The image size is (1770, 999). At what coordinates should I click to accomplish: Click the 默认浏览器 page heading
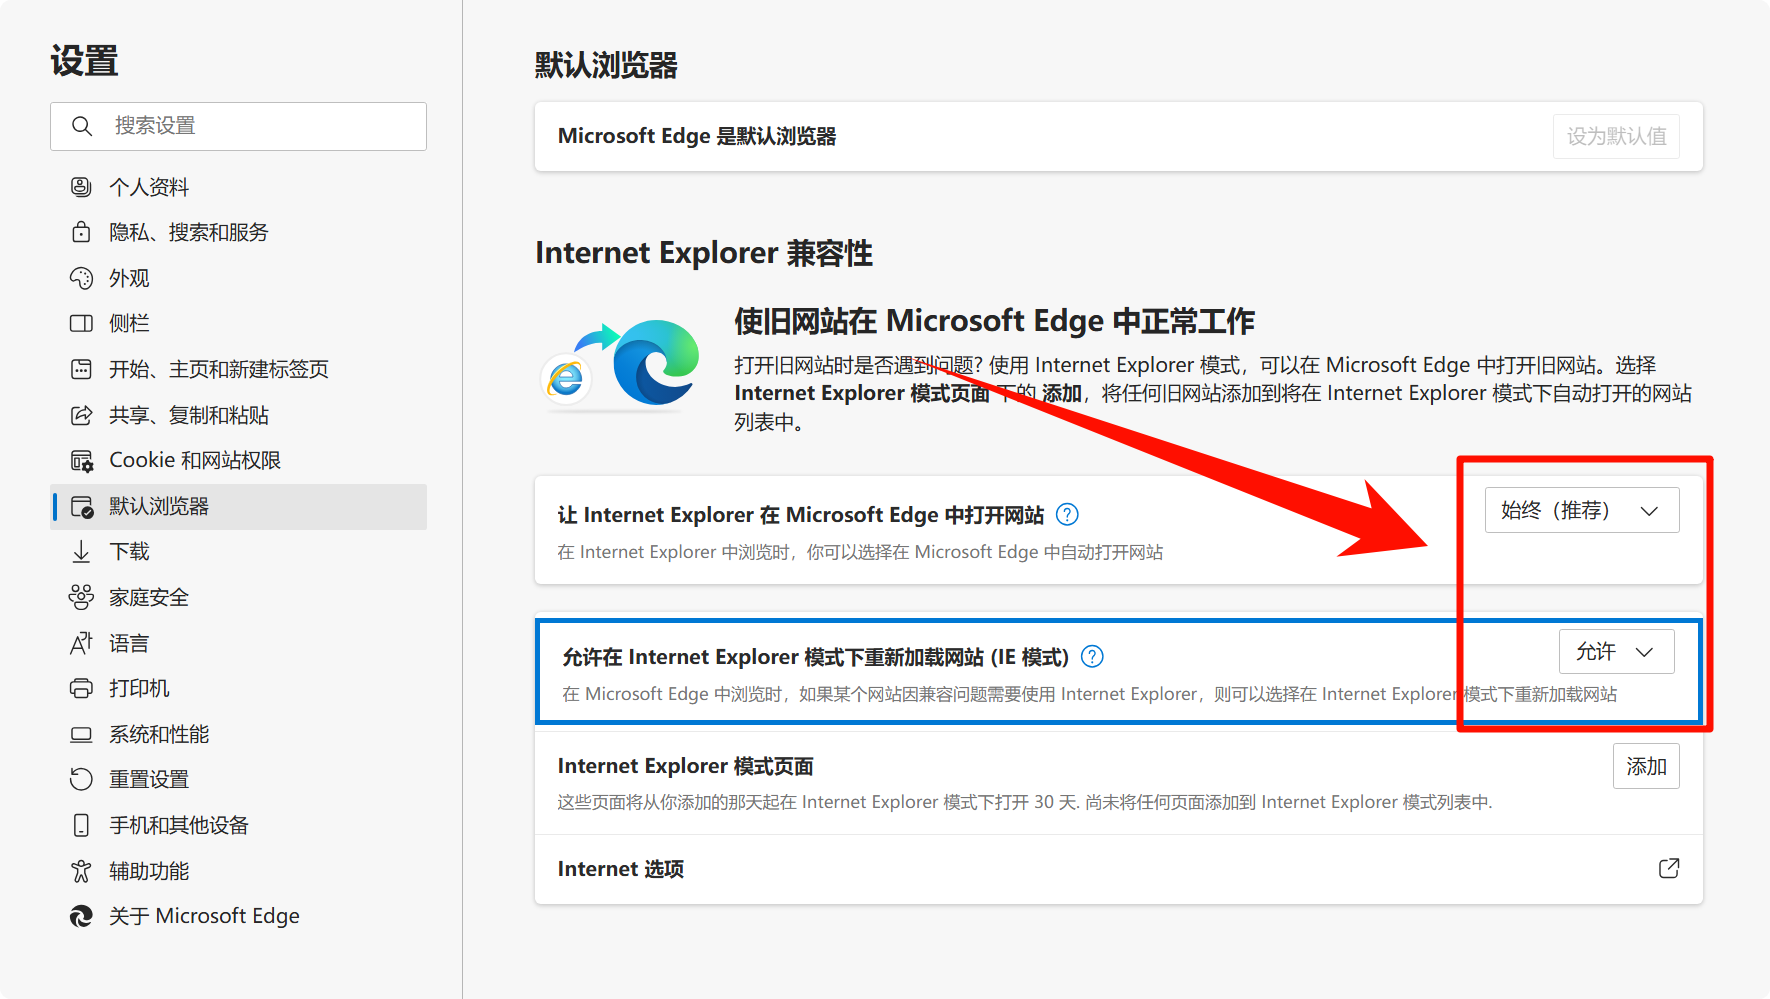tap(606, 66)
